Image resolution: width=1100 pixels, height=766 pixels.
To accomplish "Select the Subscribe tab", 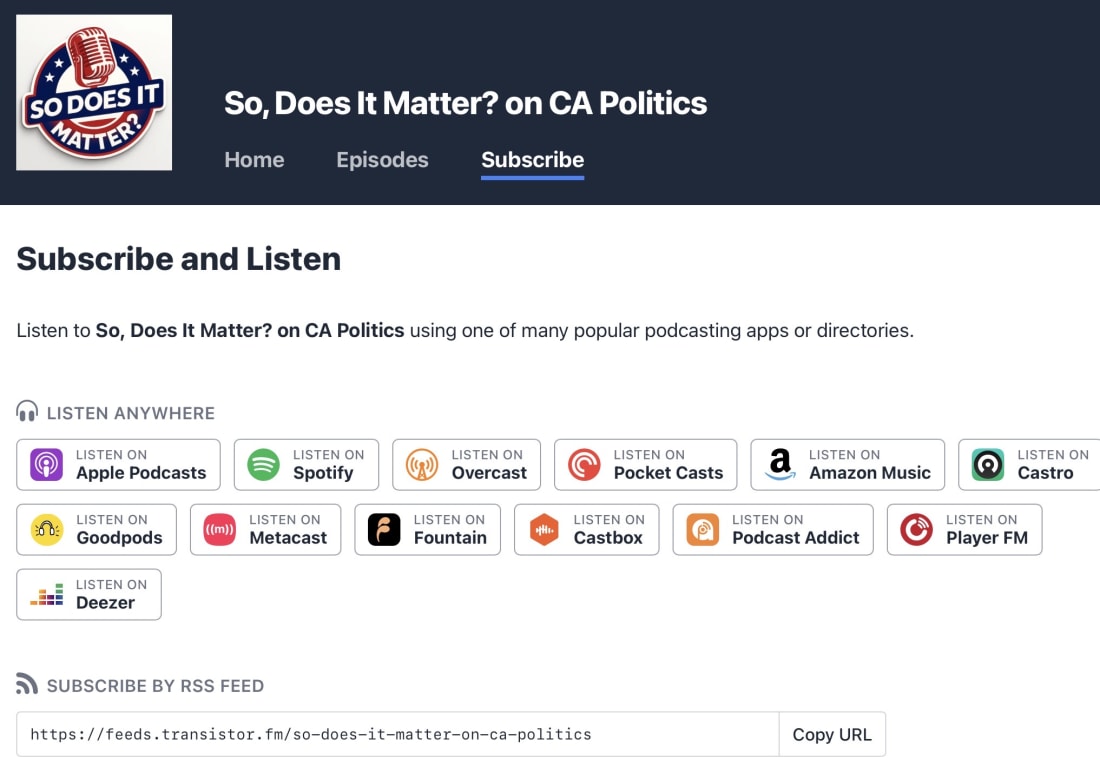I will pyautogui.click(x=532, y=160).
